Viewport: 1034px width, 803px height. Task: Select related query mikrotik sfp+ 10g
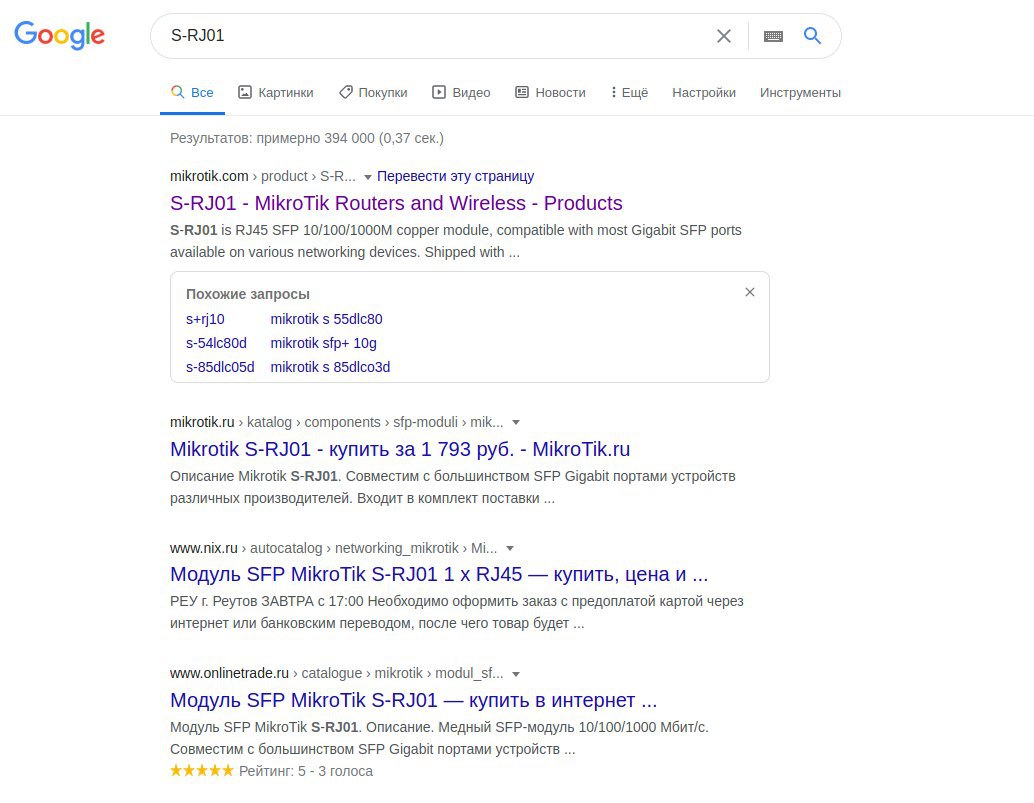coord(323,343)
